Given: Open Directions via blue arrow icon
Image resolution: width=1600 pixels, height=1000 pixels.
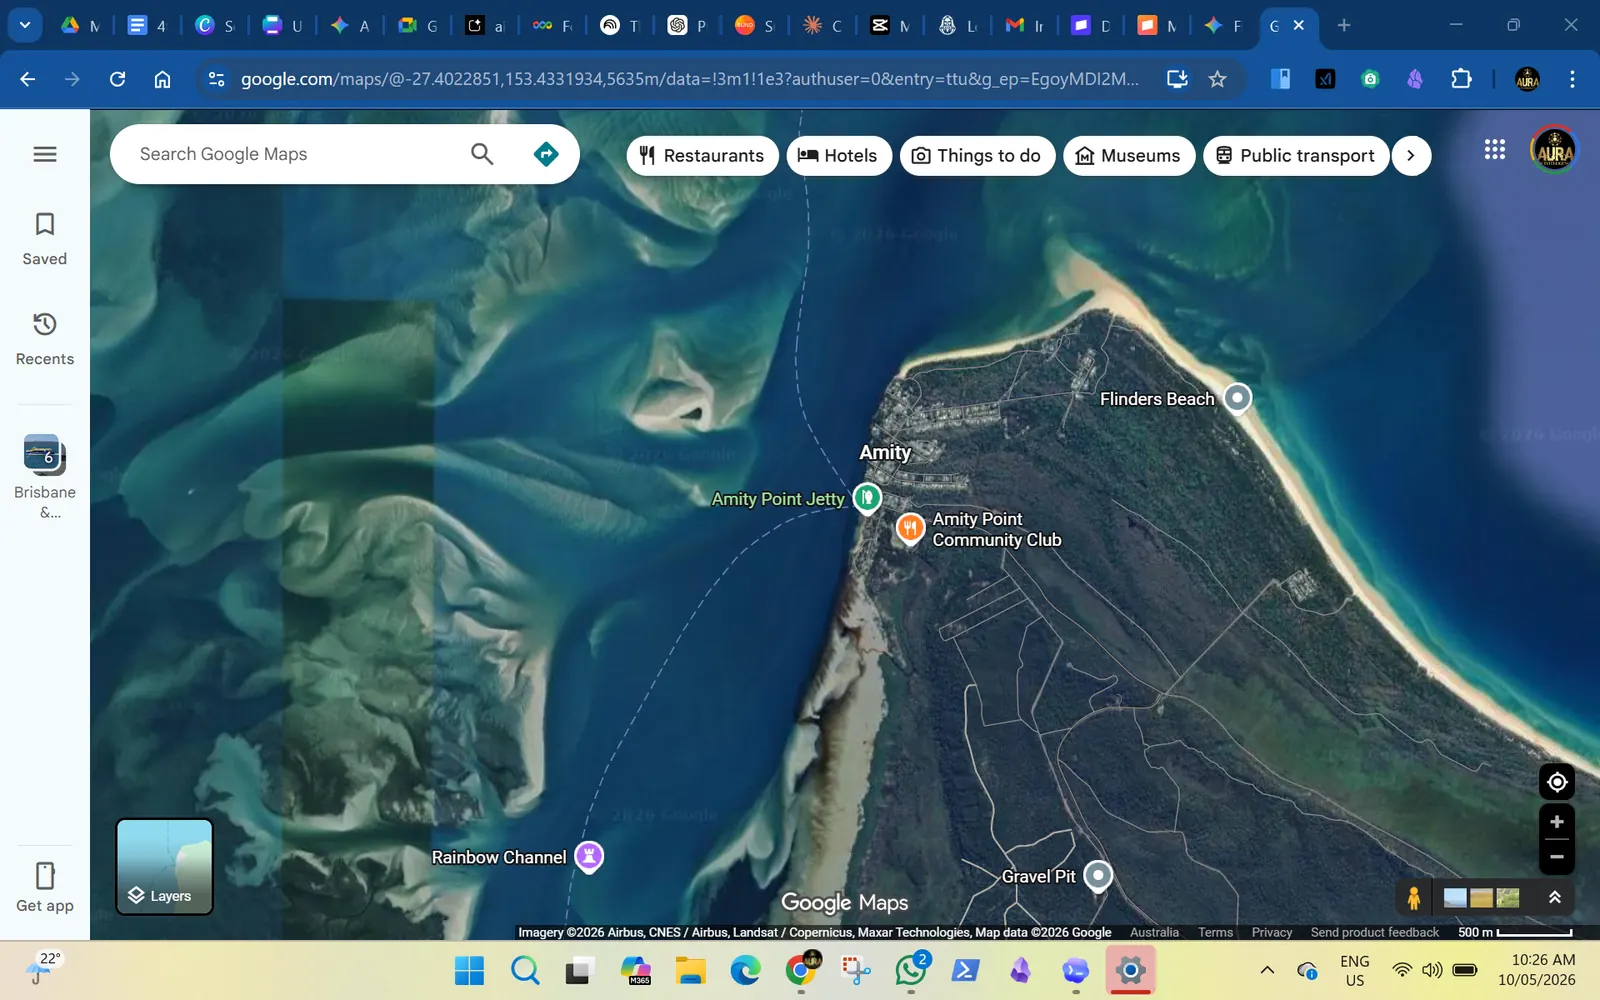Looking at the screenshot, I should coord(546,154).
